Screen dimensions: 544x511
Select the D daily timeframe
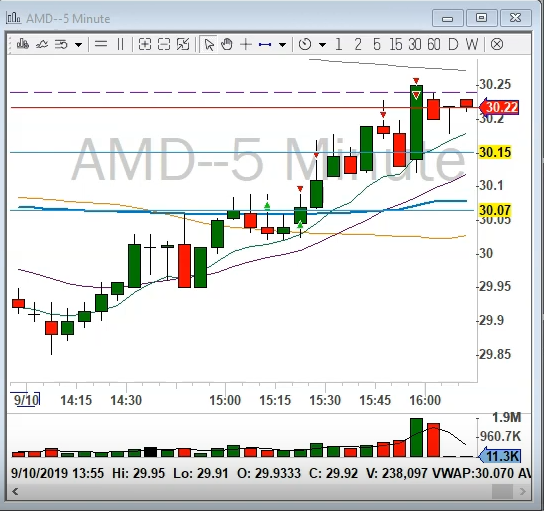click(x=453, y=44)
